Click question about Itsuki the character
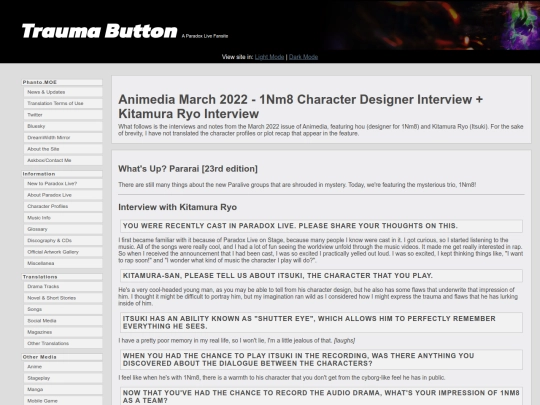 [321, 276]
